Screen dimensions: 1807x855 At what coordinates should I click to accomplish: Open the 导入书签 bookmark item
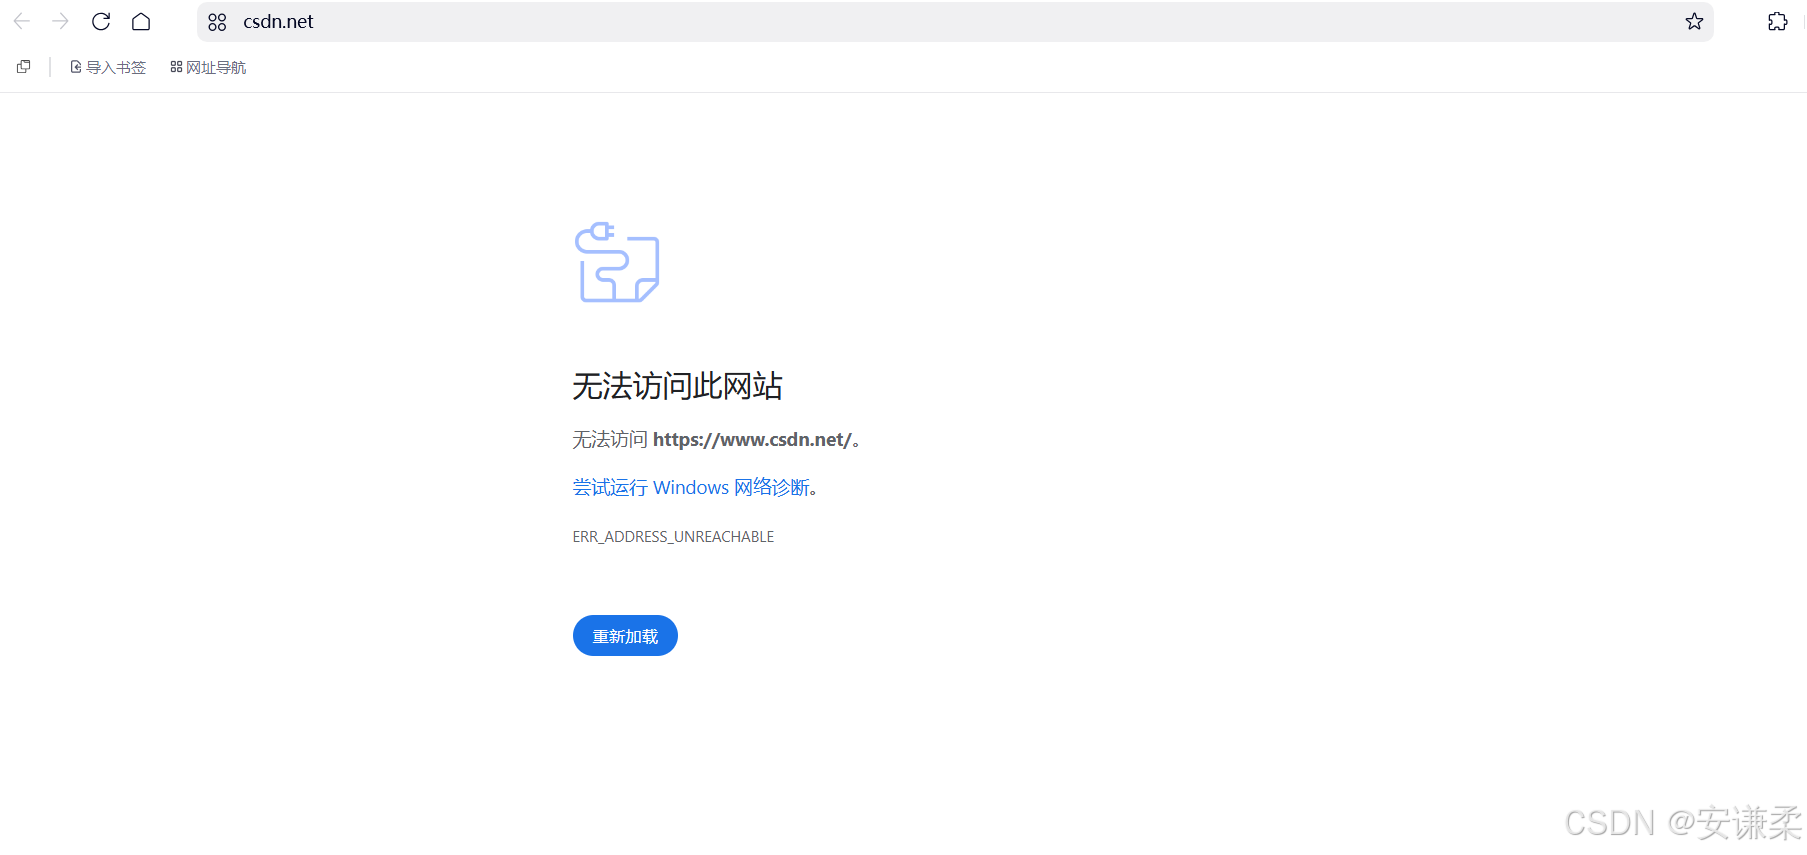tap(108, 67)
